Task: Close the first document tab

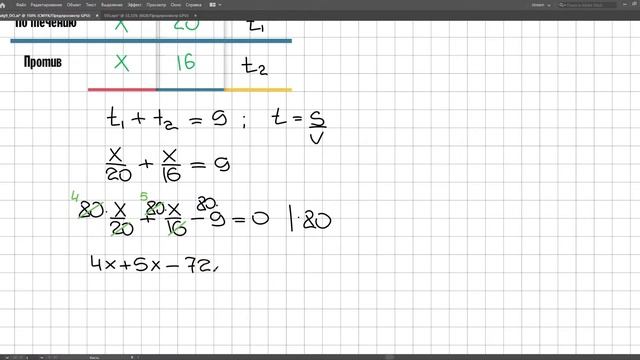Action: [97, 16]
